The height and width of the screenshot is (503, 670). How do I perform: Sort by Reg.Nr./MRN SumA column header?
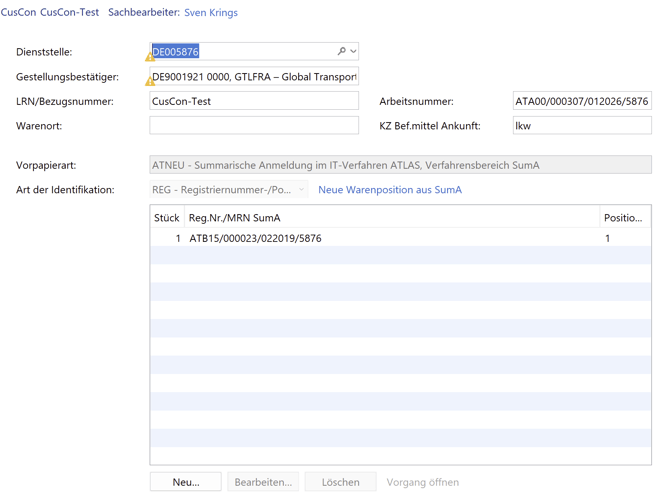[390, 218]
